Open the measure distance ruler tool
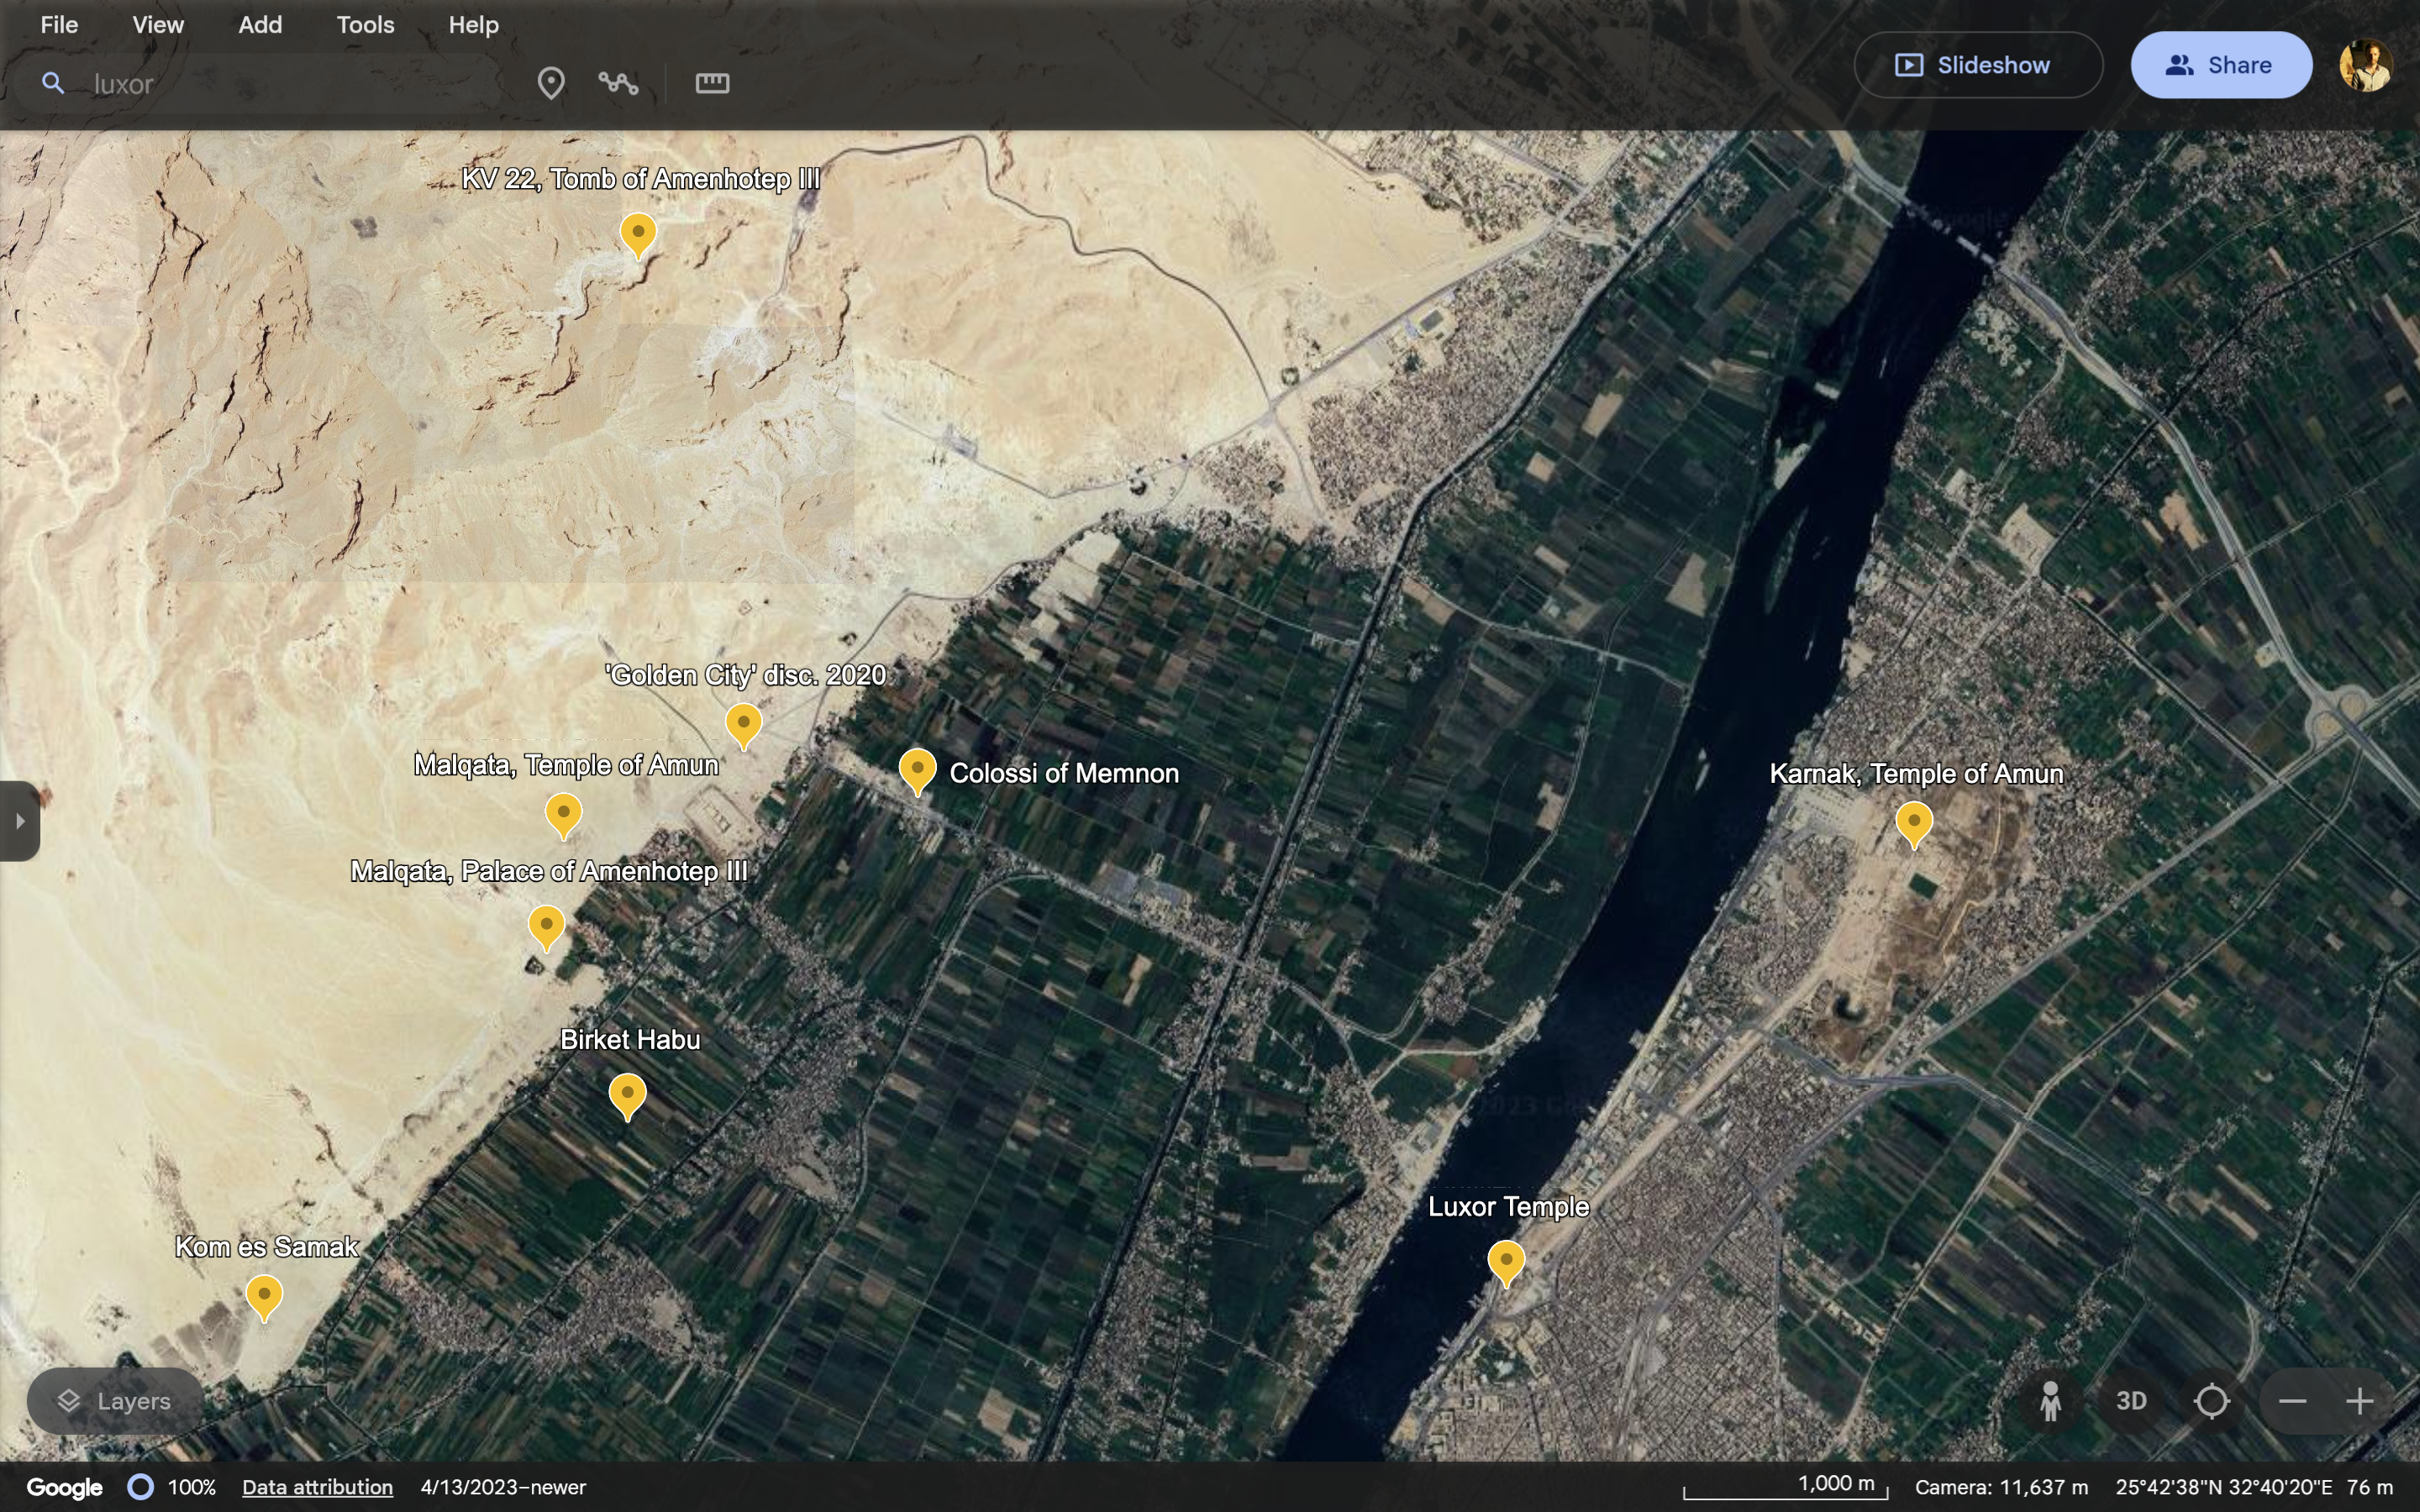The width and height of the screenshot is (2420, 1512). pyautogui.click(x=712, y=83)
